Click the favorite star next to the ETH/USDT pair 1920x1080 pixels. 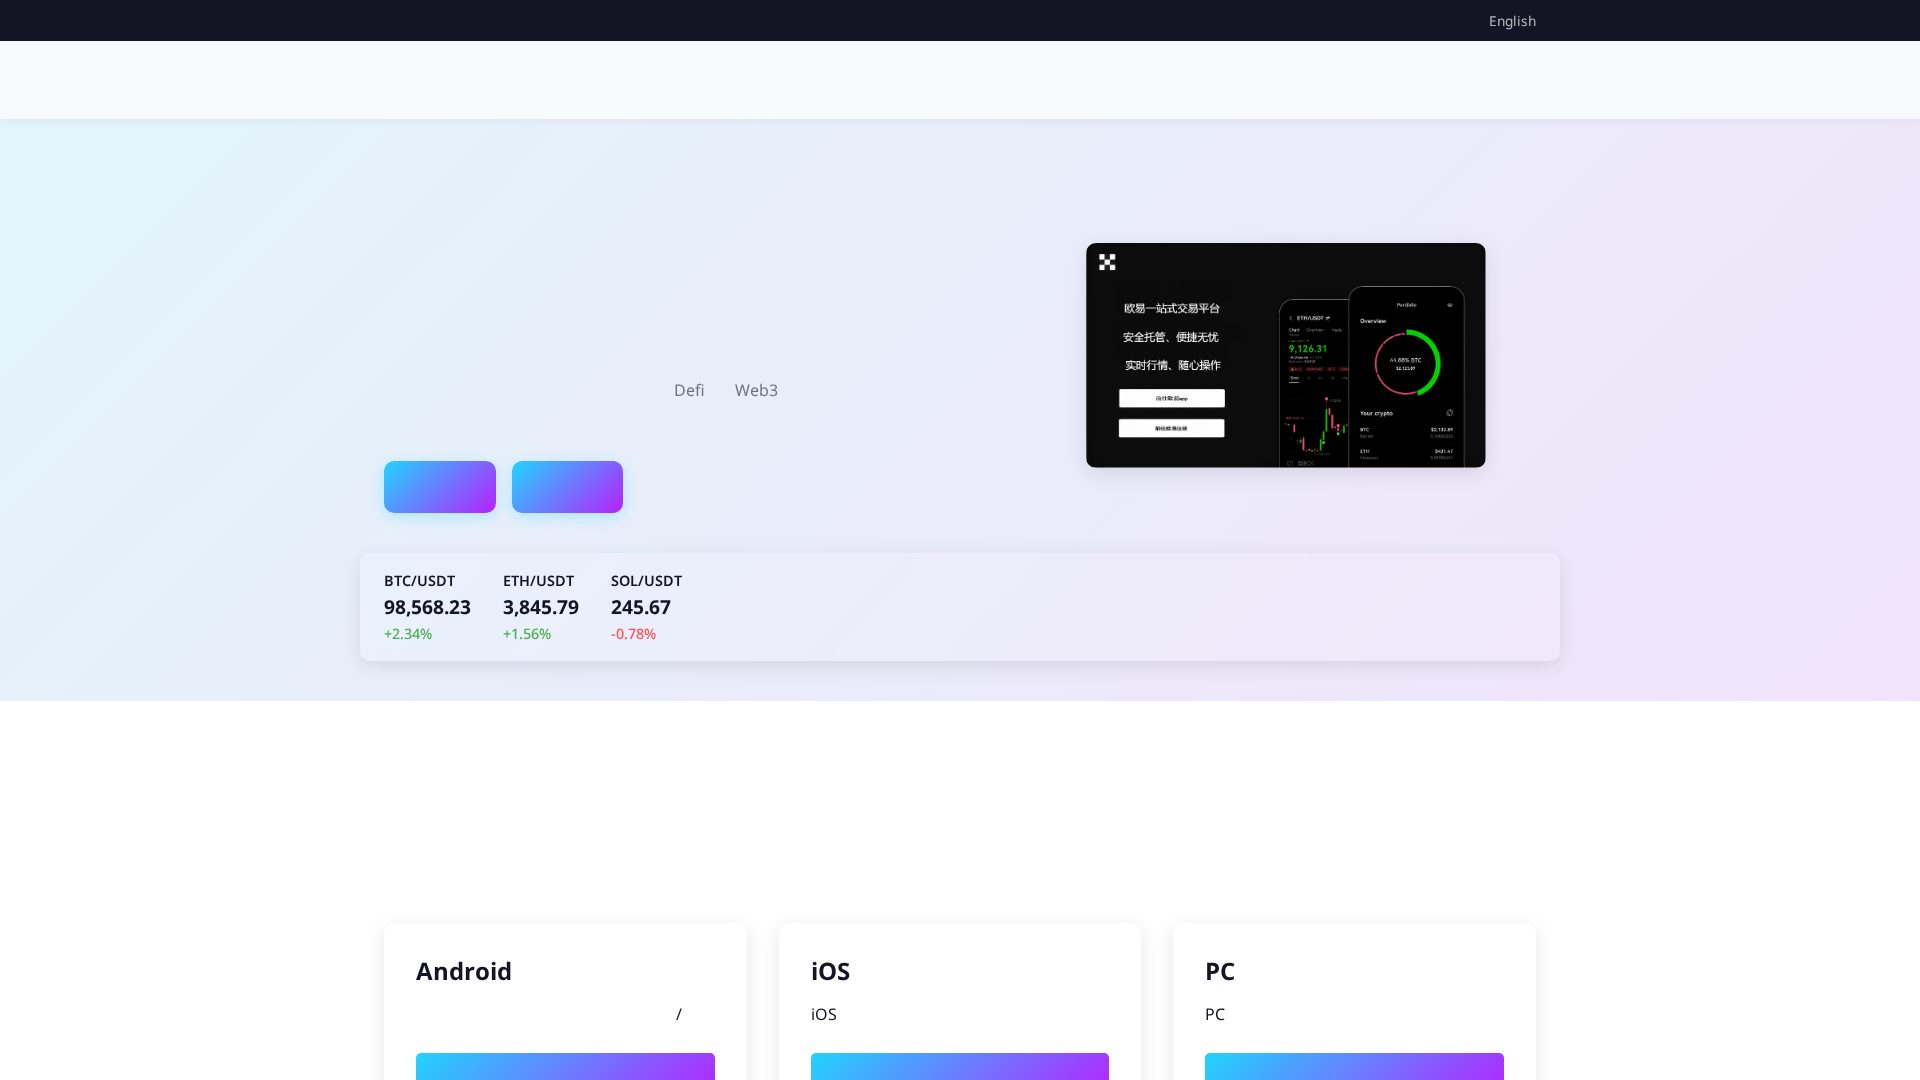point(1328,317)
